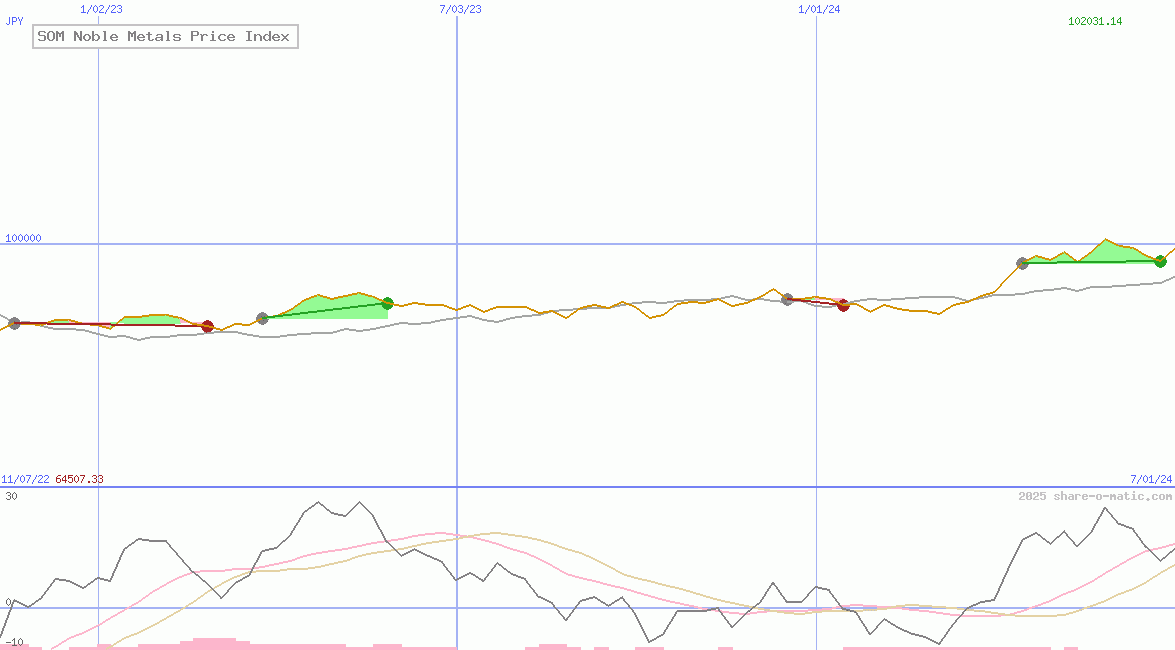Click the red sell marker near 1/01/24 gridline
This screenshot has width=1175, height=650.
[843, 305]
